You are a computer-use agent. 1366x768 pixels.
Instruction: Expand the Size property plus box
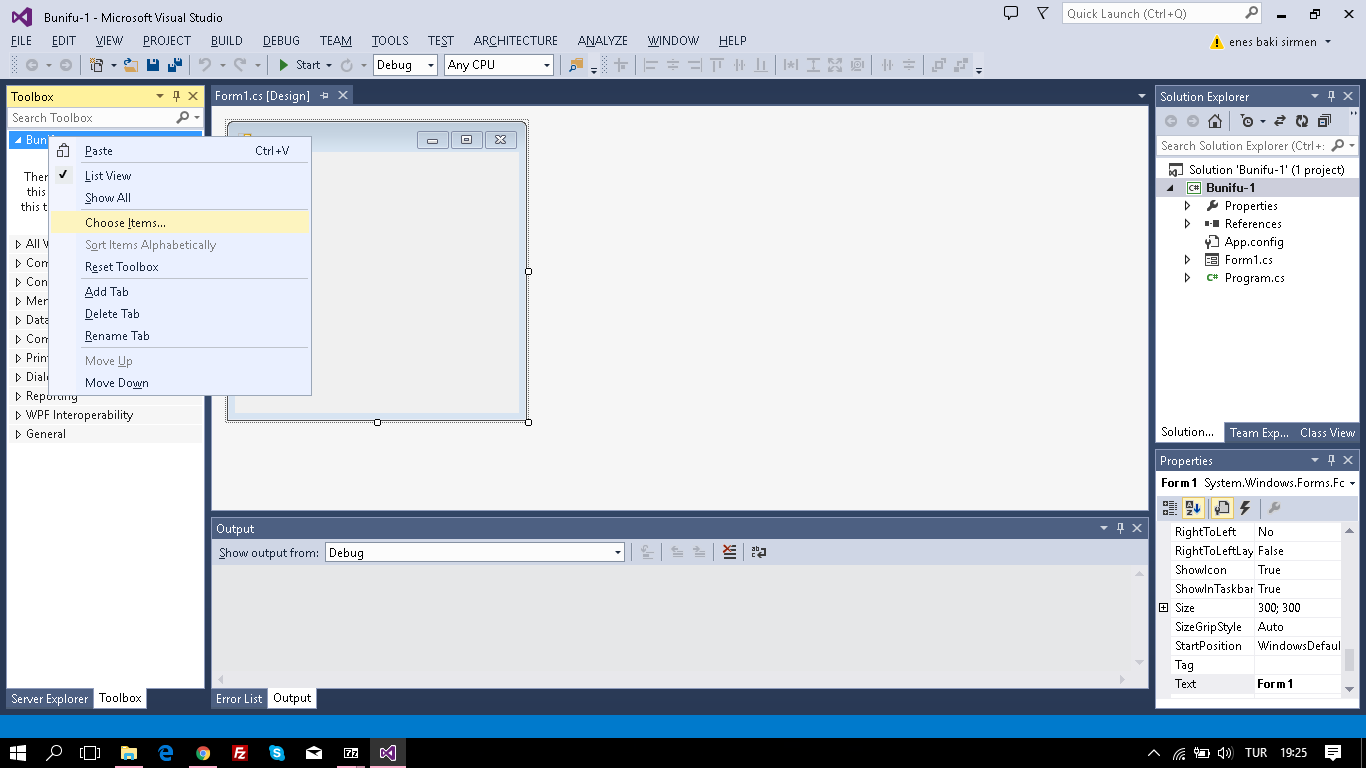coord(1163,608)
